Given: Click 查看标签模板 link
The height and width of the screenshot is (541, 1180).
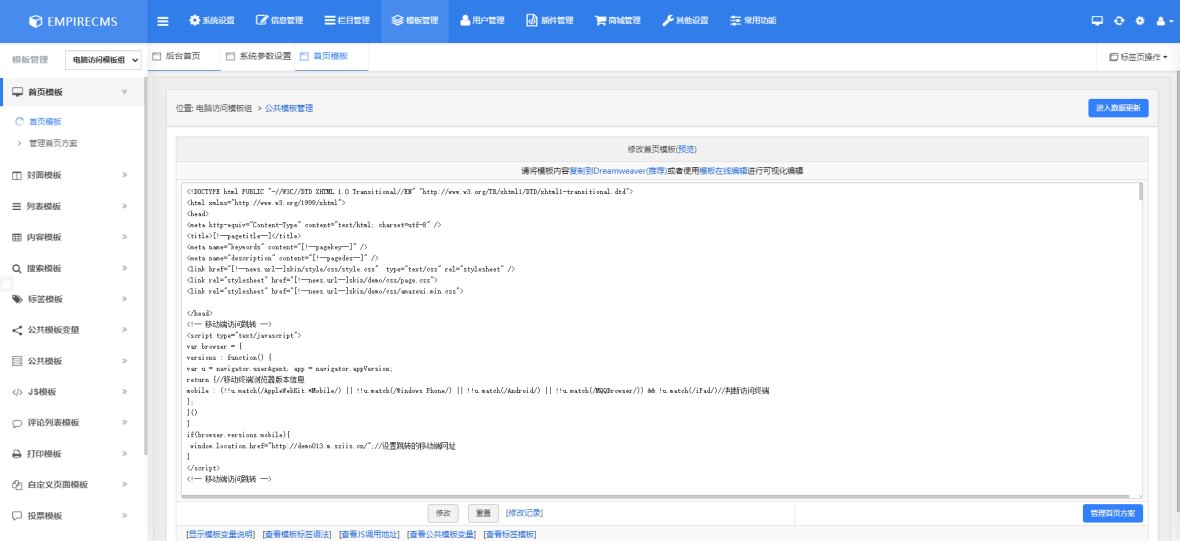Looking at the screenshot, I should [509, 534].
